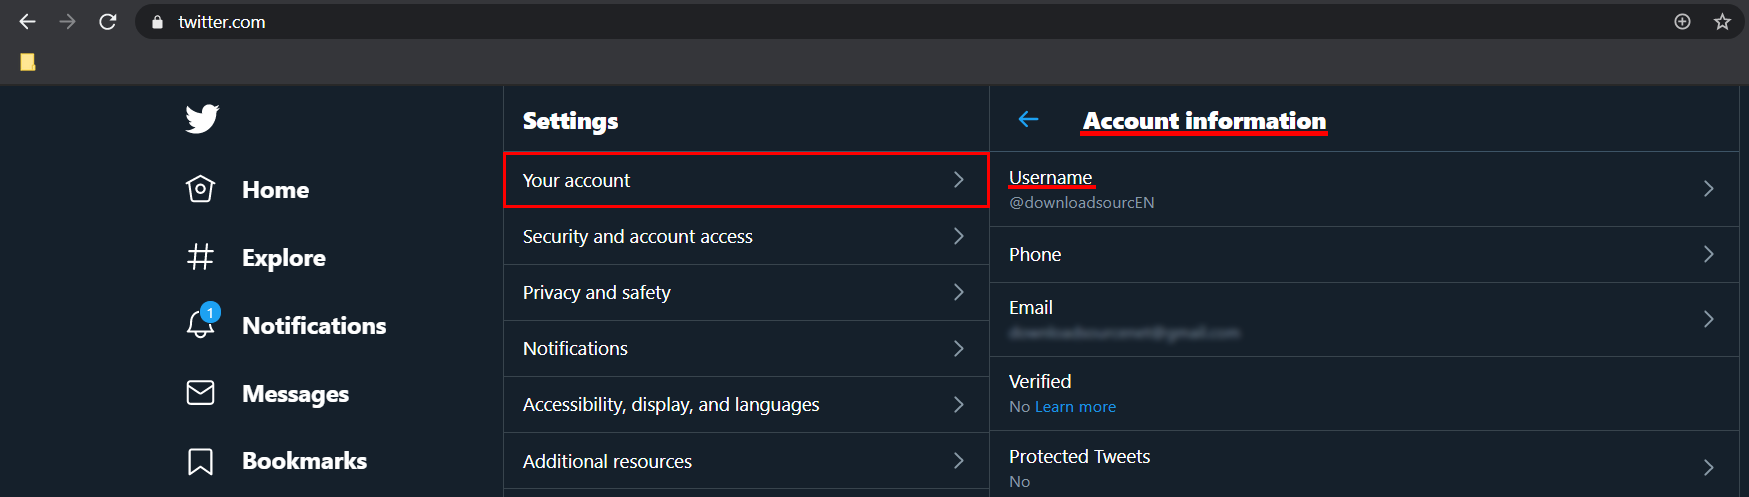Open Additional resources settings
1749x497 pixels.
coord(746,461)
